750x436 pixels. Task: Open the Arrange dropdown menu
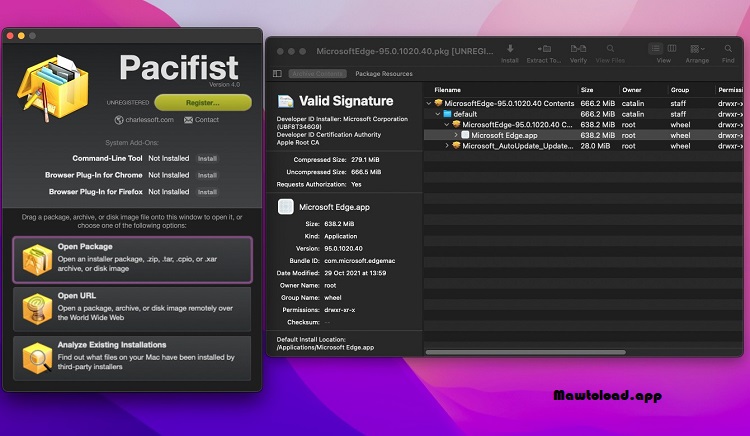click(x=697, y=49)
